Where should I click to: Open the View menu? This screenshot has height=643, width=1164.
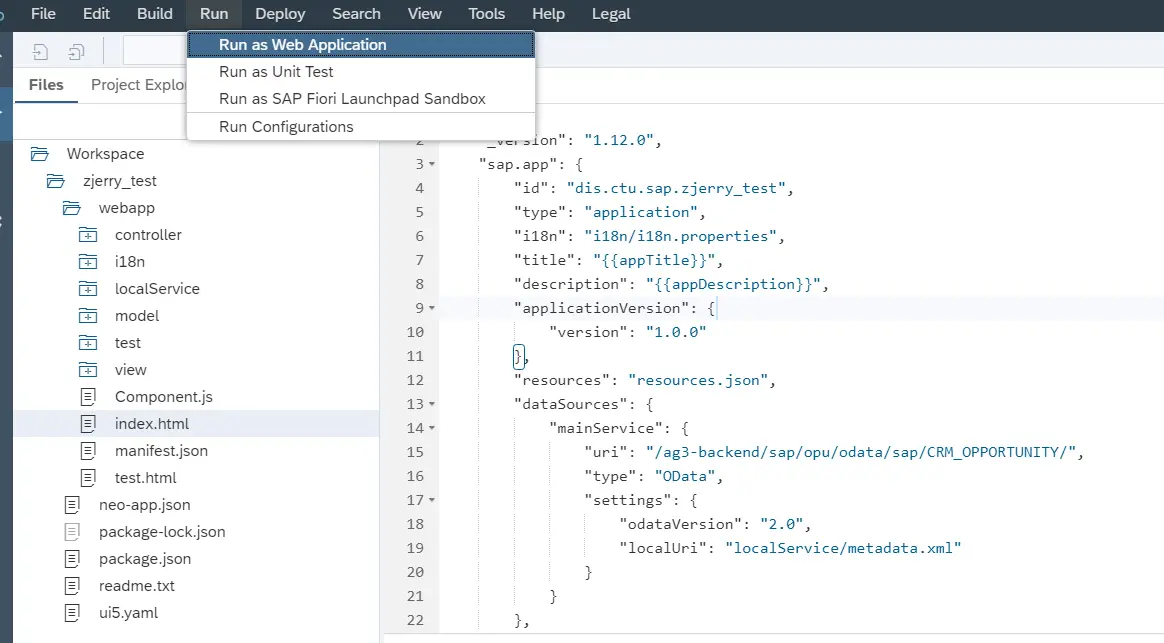425,13
